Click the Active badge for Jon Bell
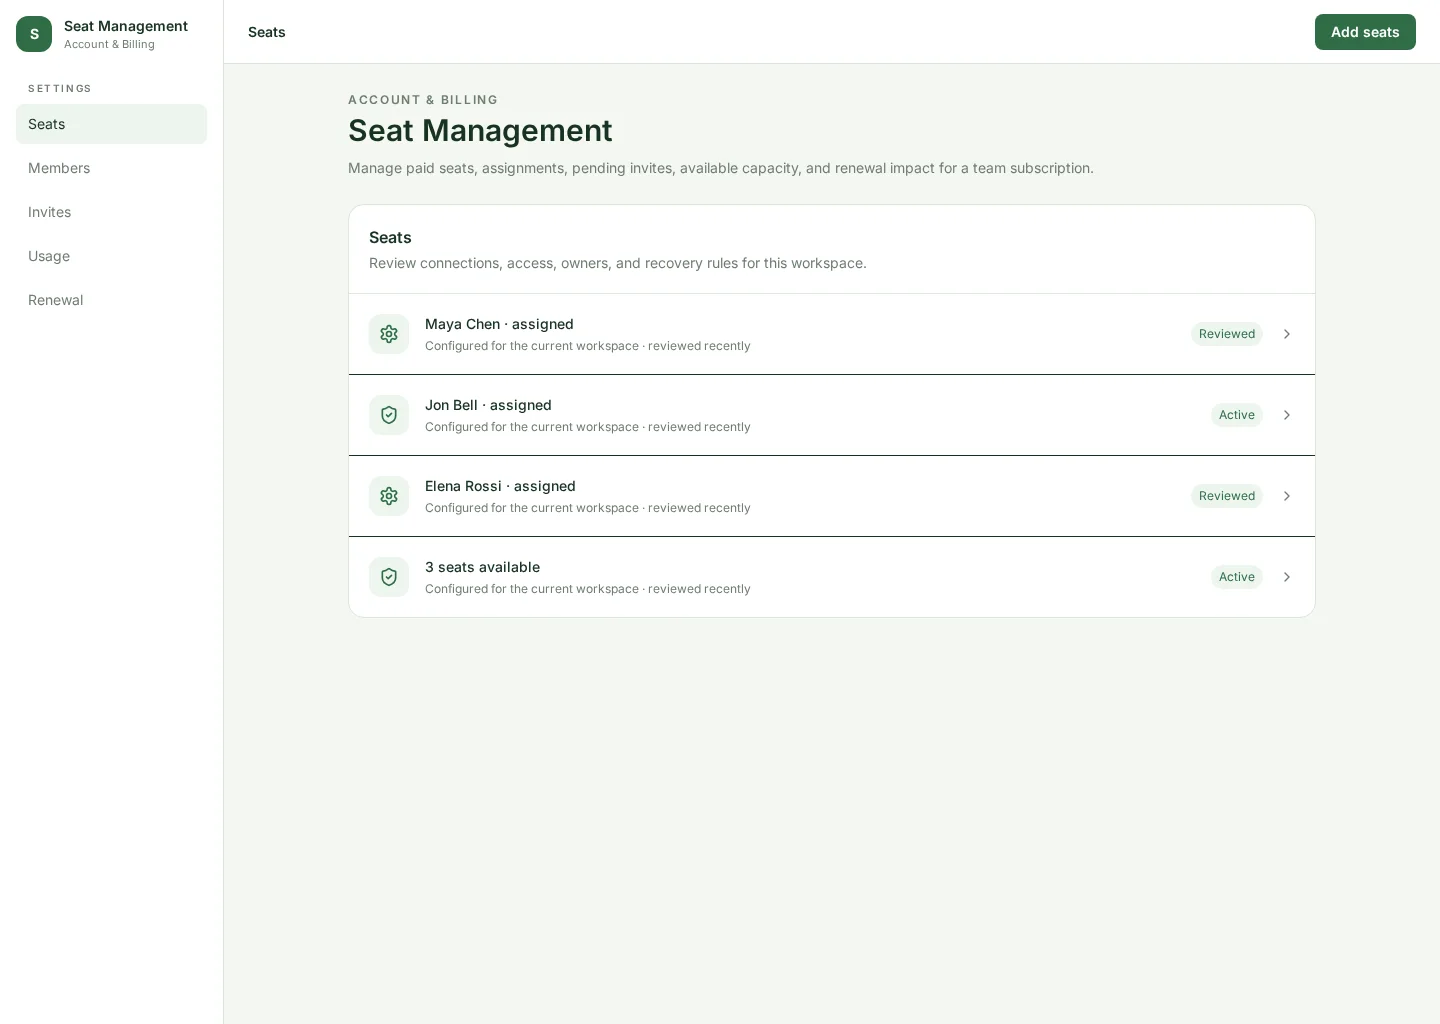Image resolution: width=1440 pixels, height=1024 pixels. coord(1237,415)
